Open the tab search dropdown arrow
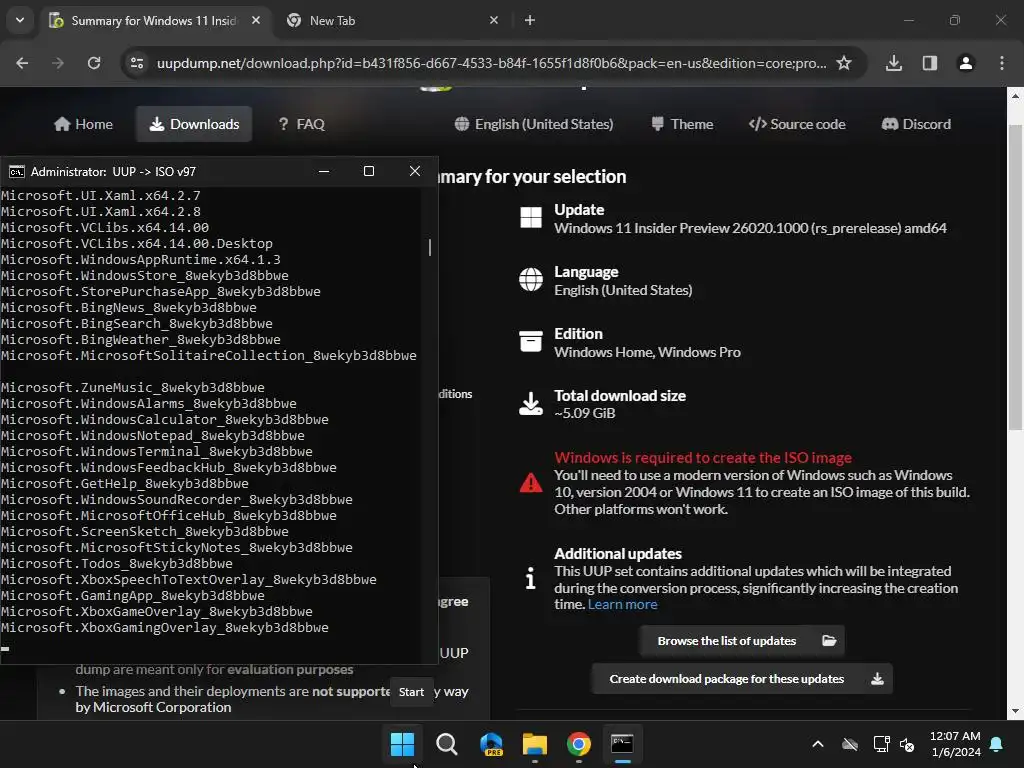This screenshot has height=768, width=1024. coord(20,20)
